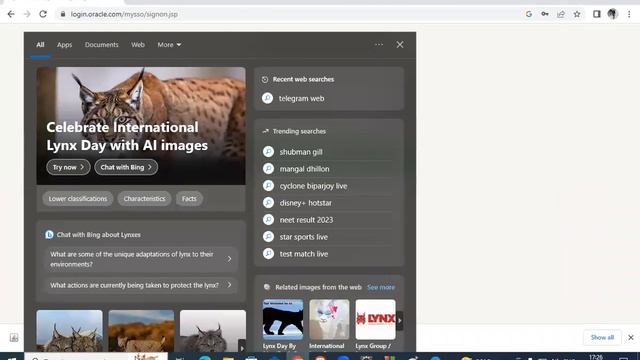Click the share page icon

[561, 14]
